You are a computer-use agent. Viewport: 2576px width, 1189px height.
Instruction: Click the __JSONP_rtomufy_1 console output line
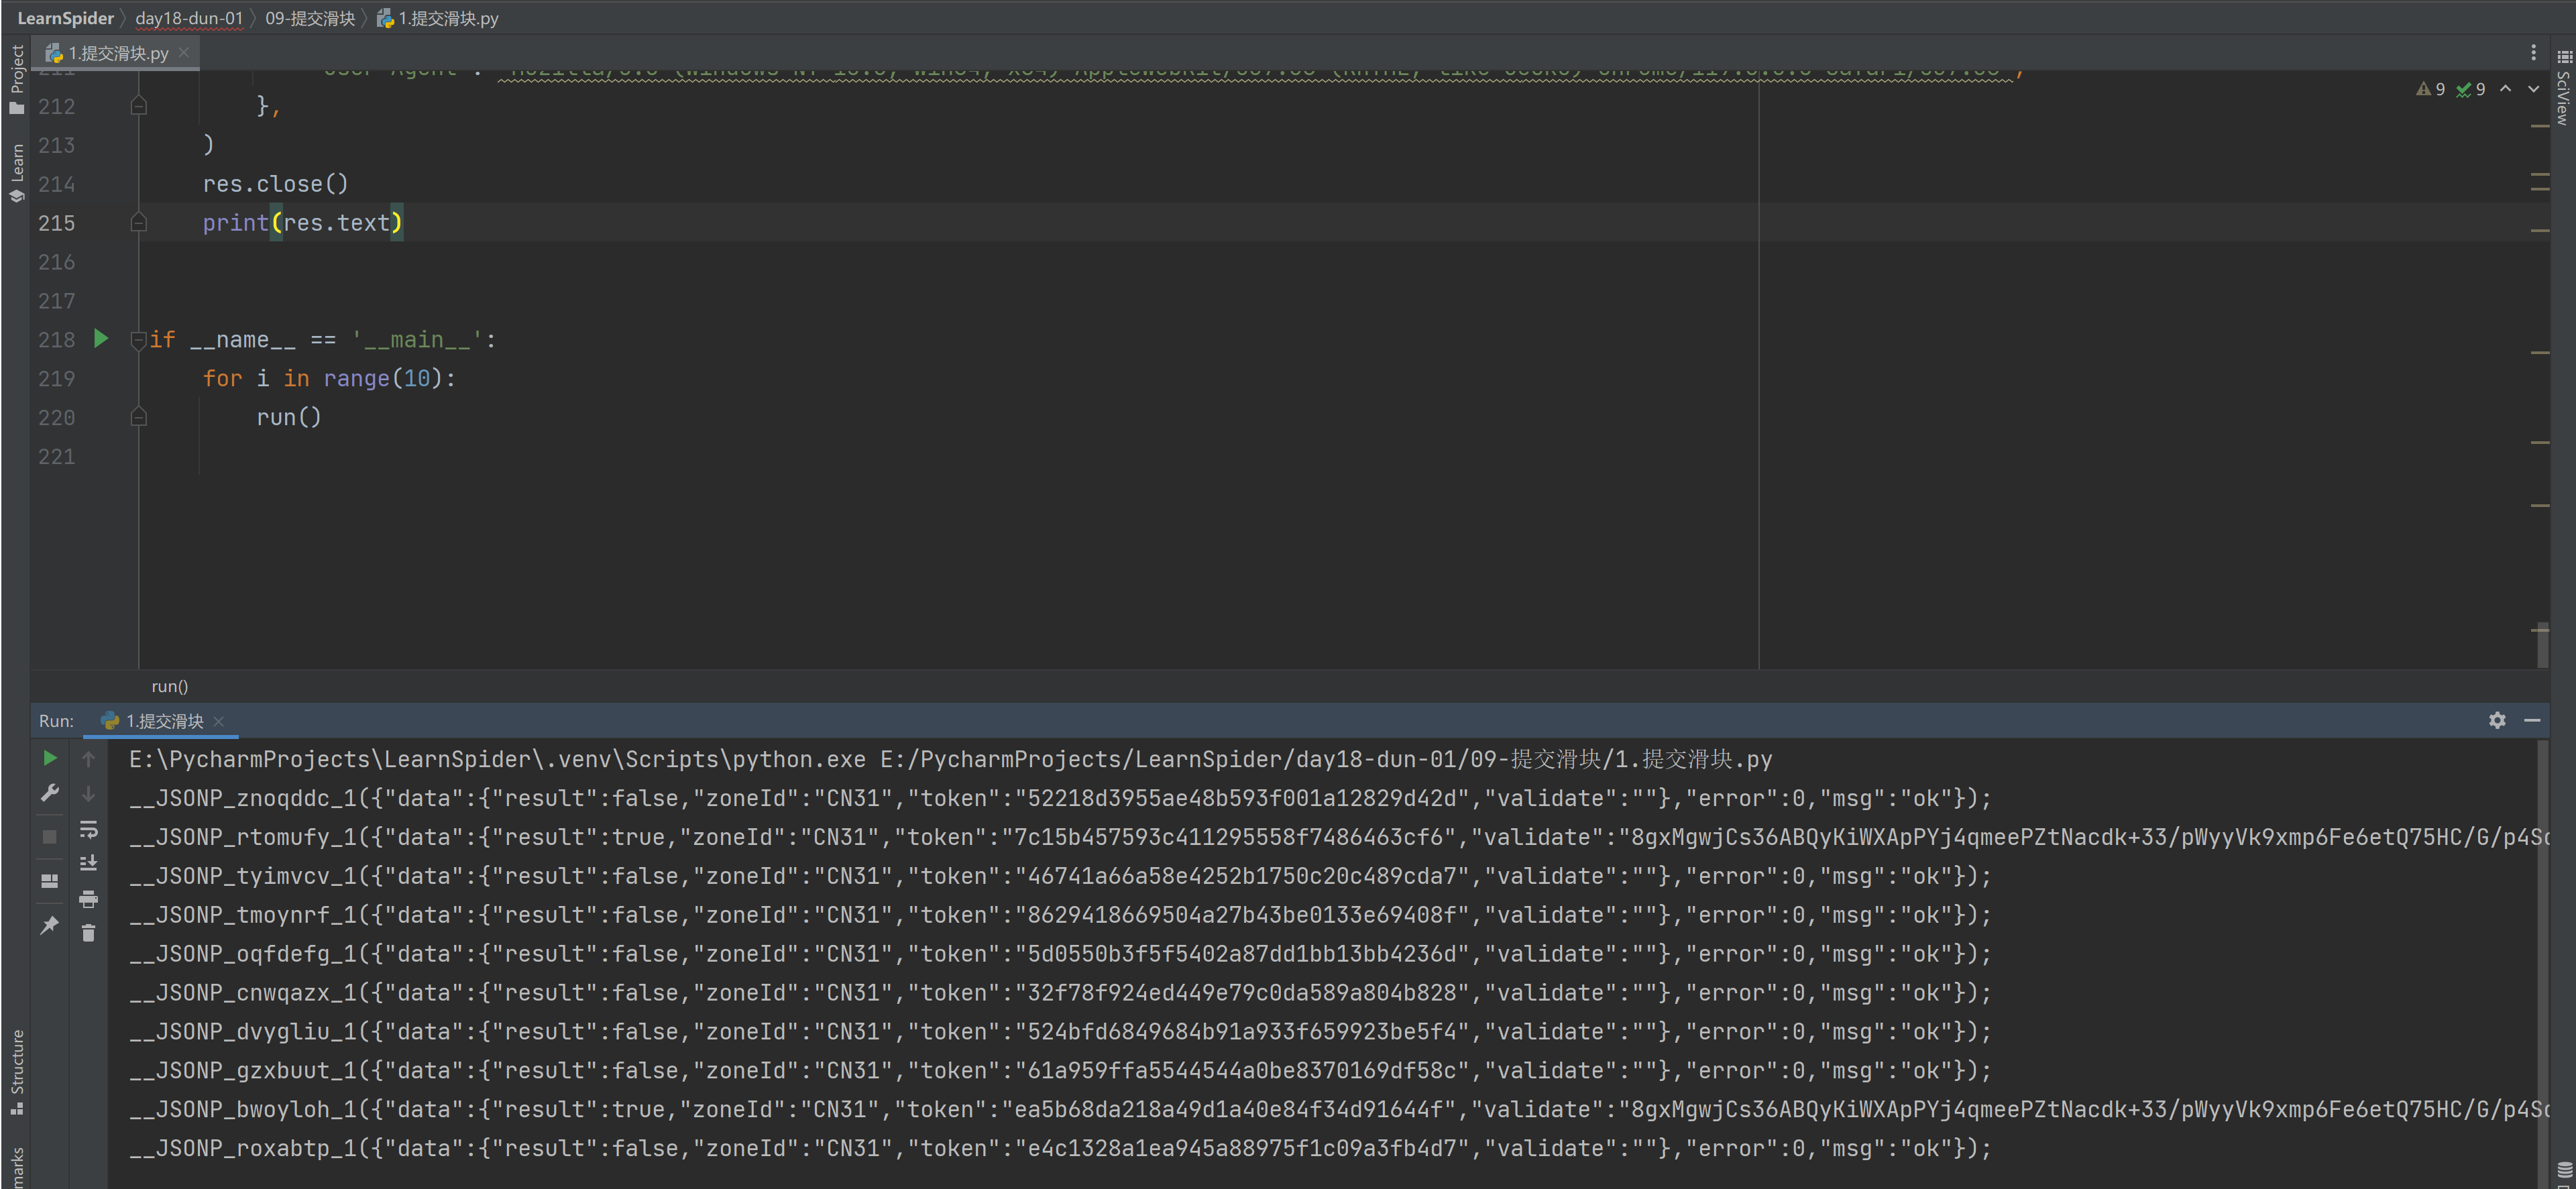point(1338,837)
